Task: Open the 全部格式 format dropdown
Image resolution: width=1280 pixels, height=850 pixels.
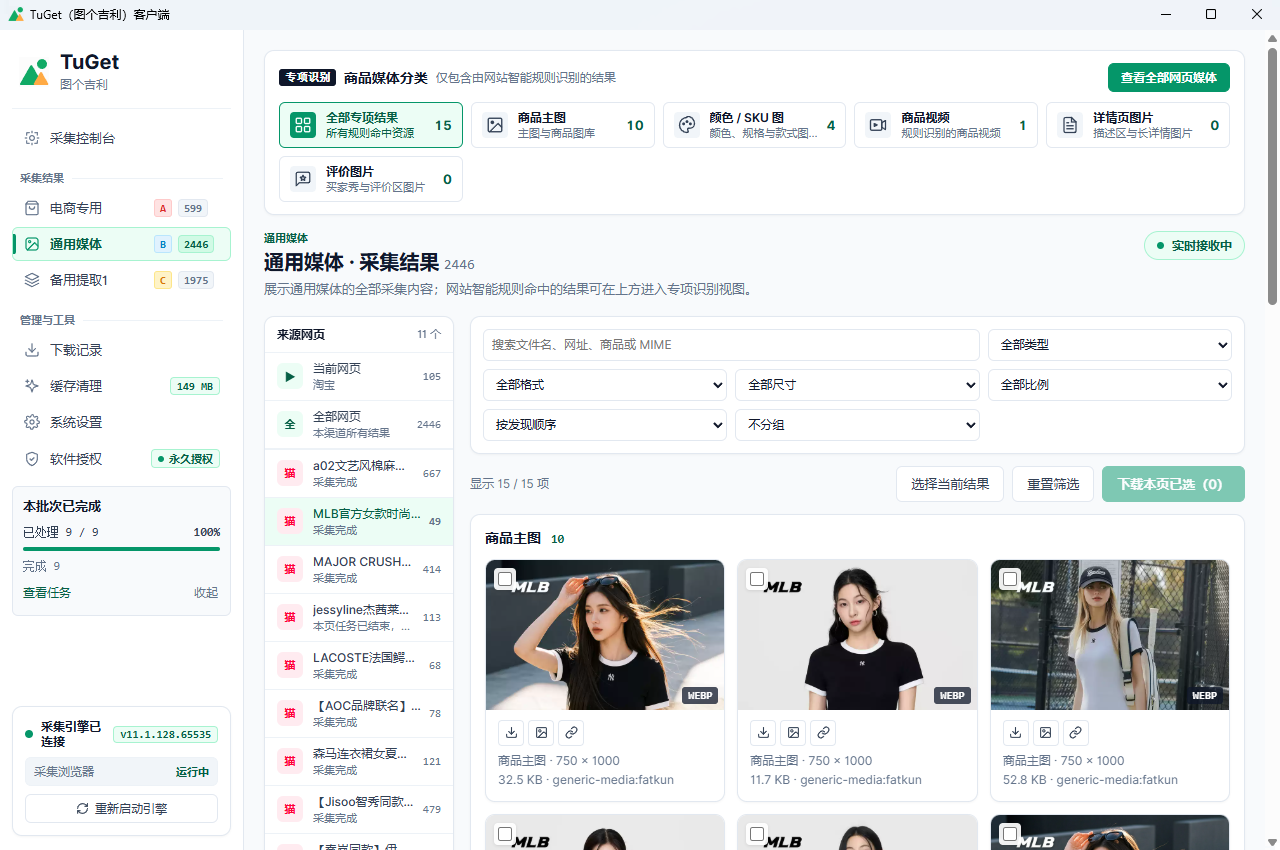Action: (605, 385)
